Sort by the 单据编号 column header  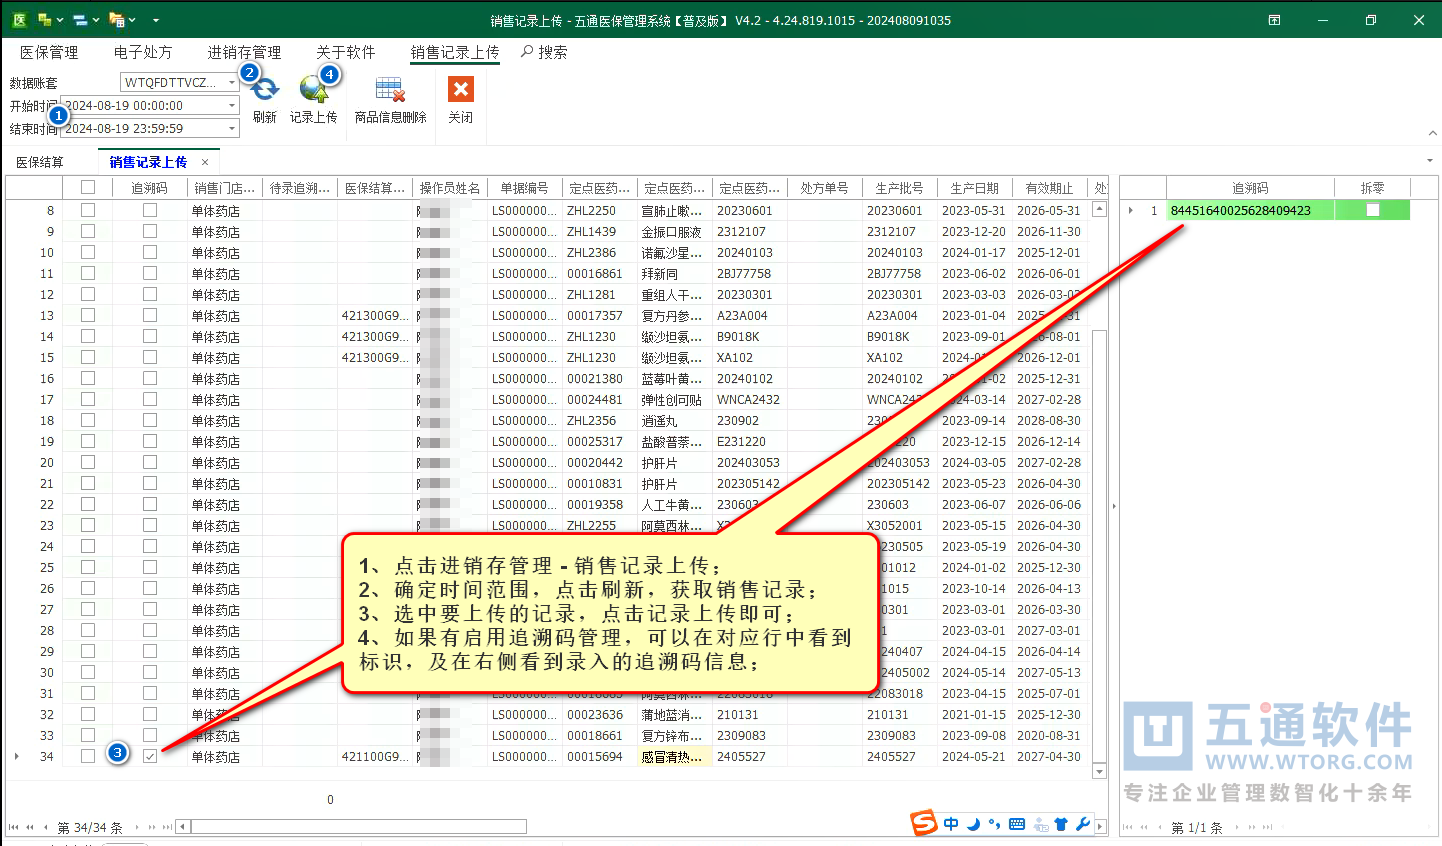(524, 188)
